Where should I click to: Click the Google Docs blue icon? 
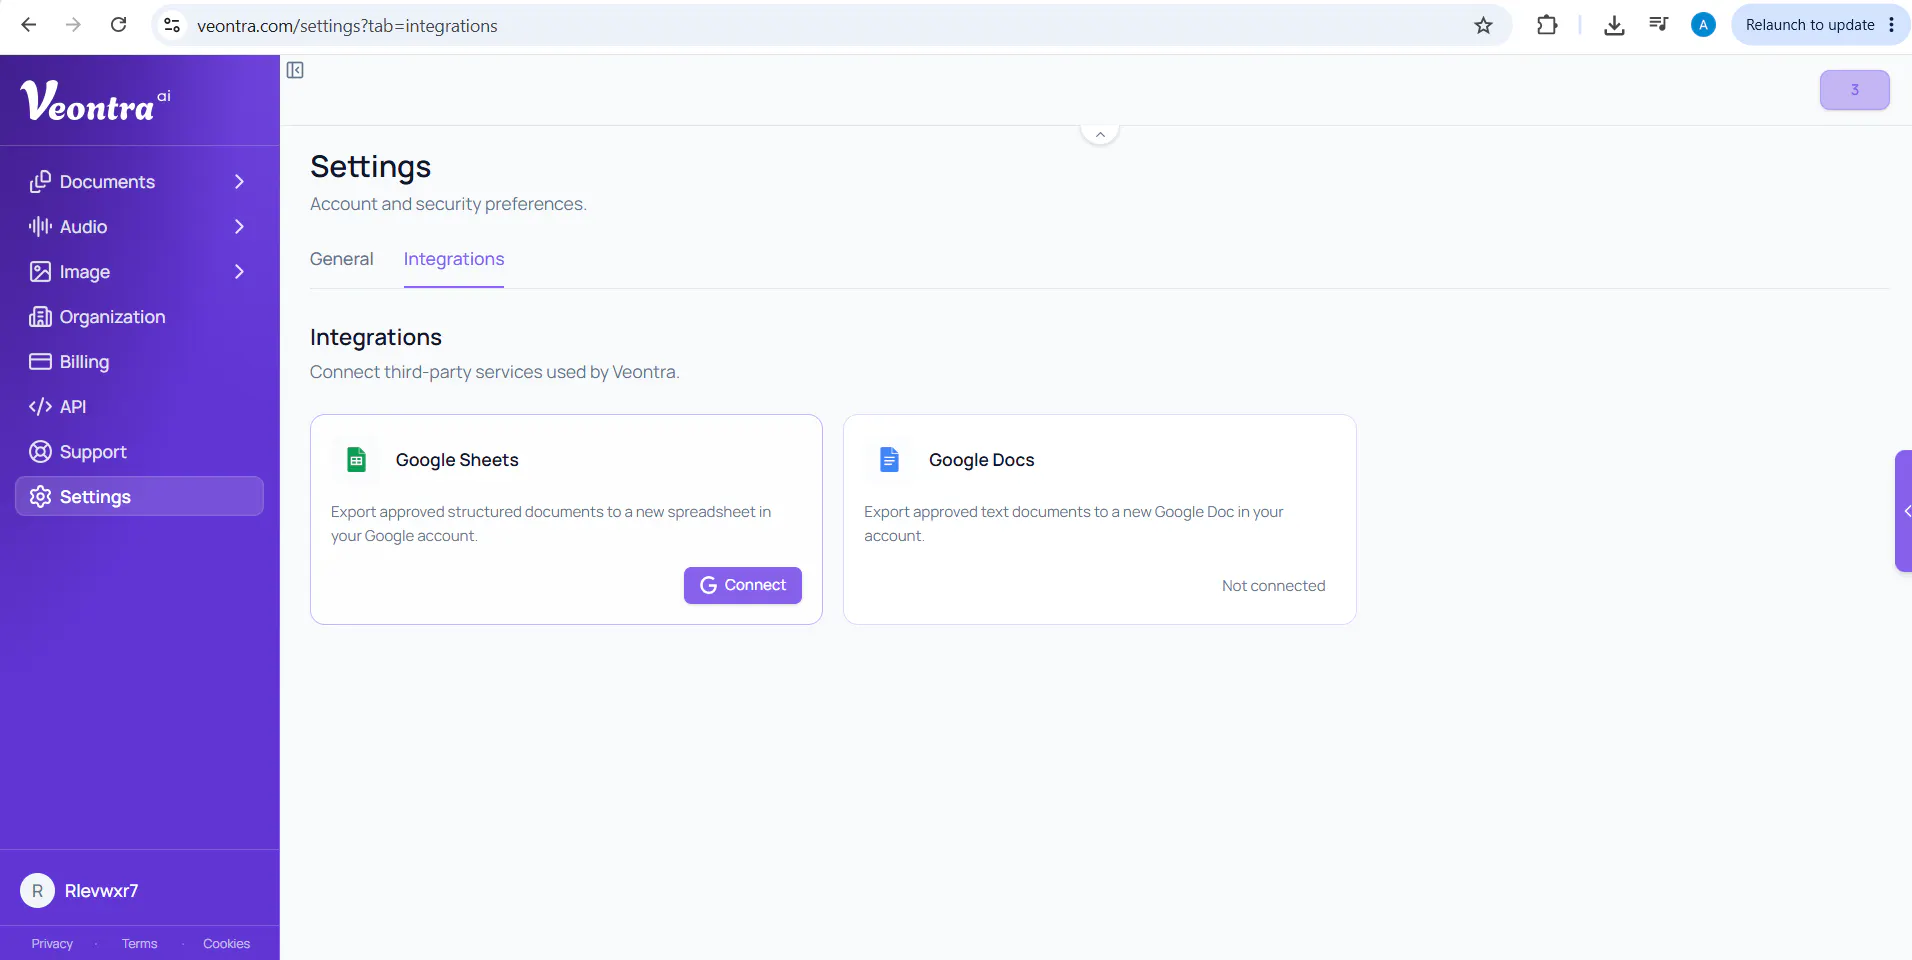click(x=889, y=460)
